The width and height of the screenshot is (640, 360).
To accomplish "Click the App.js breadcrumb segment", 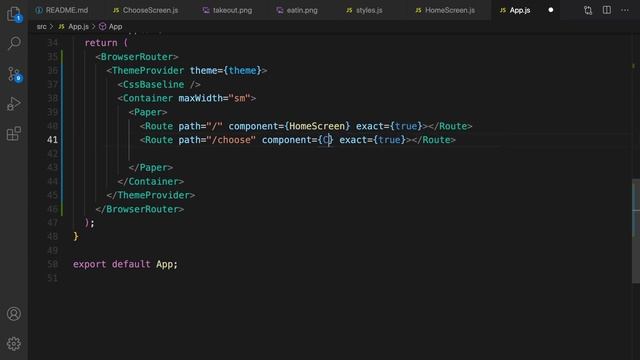I will pyautogui.click(x=74, y=27).
